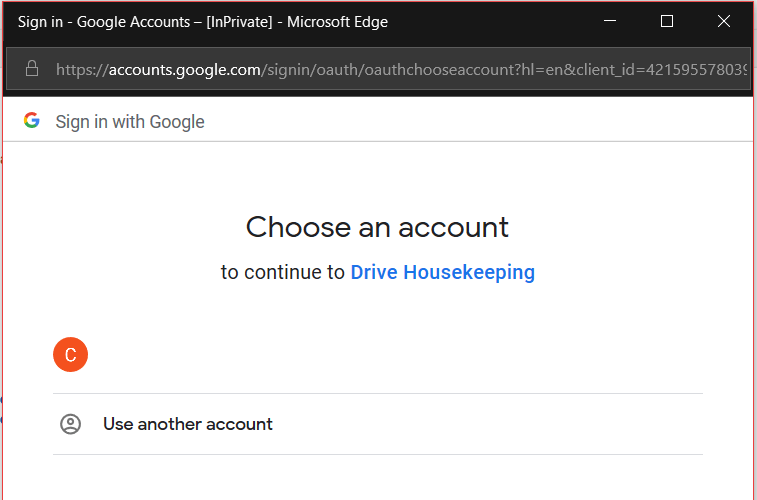Select the account with orange C avatar

pyautogui.click(x=378, y=355)
